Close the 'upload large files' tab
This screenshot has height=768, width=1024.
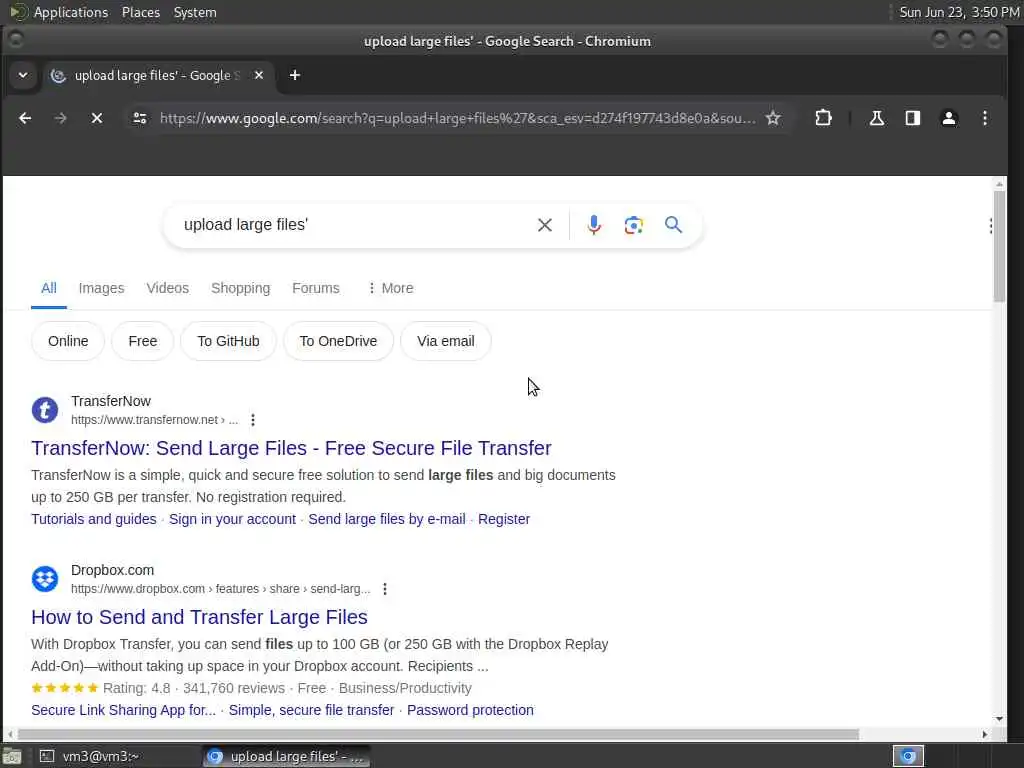coord(259,75)
